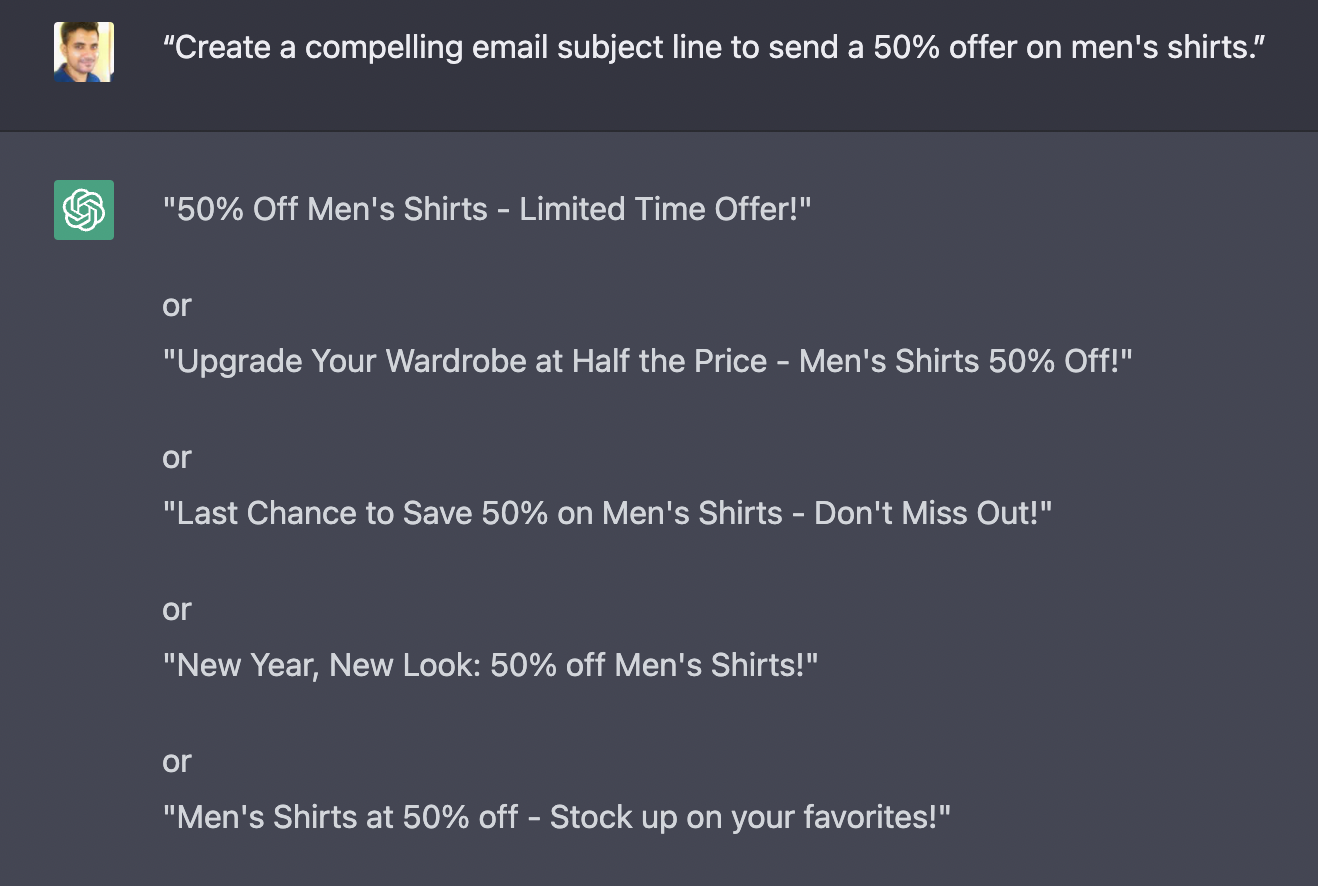Click "Men's Shirts at 50% off" in the last suggestion
The height and width of the screenshot is (886, 1318).
[346, 818]
